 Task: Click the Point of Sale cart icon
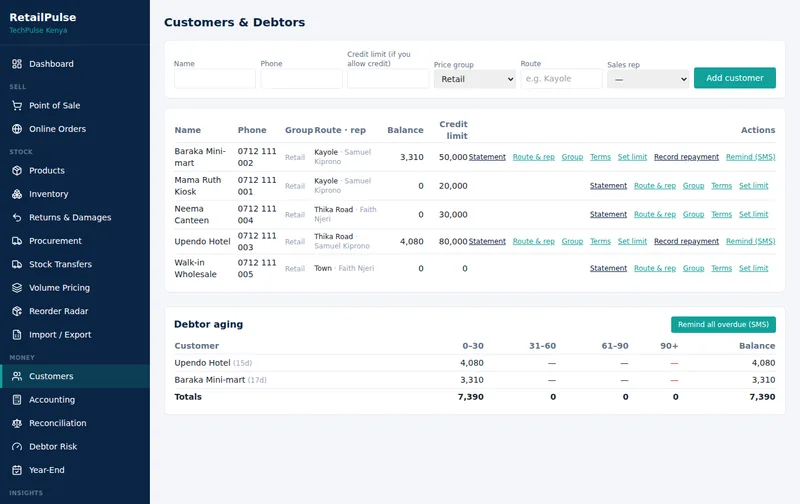[x=17, y=106]
